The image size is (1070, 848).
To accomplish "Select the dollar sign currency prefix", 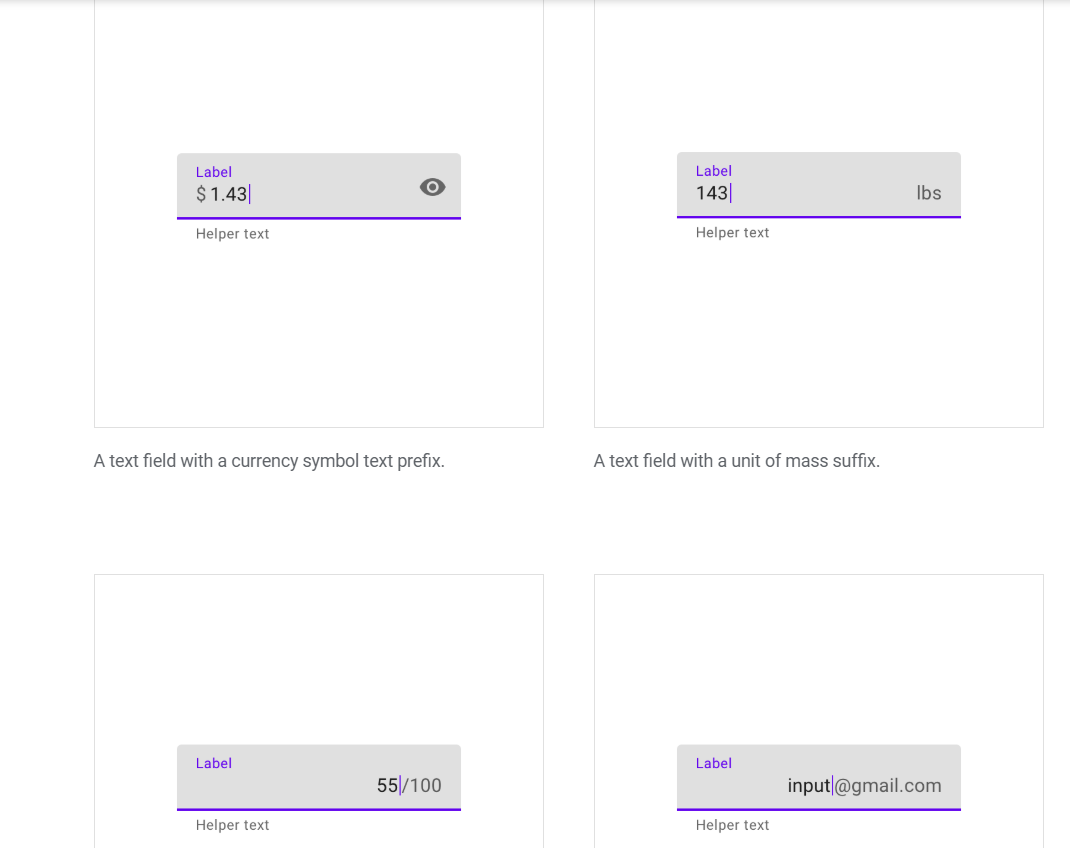I will tap(200, 193).
